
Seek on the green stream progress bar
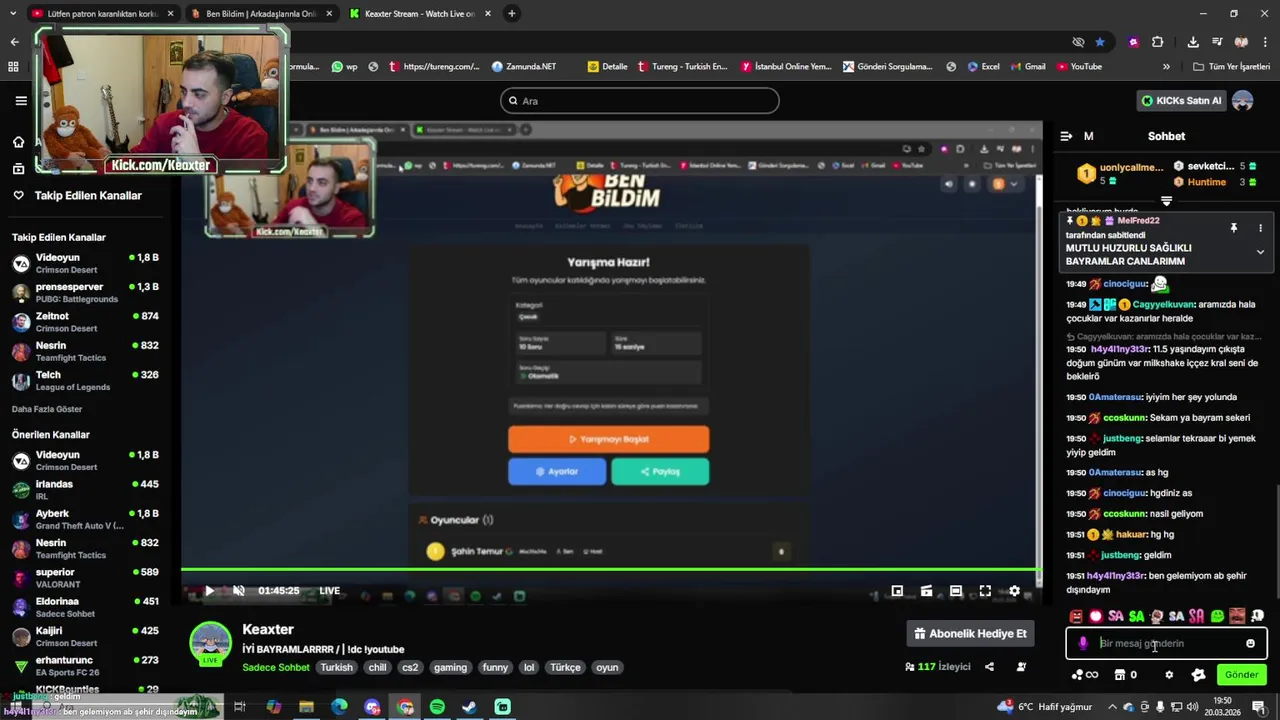point(610,570)
